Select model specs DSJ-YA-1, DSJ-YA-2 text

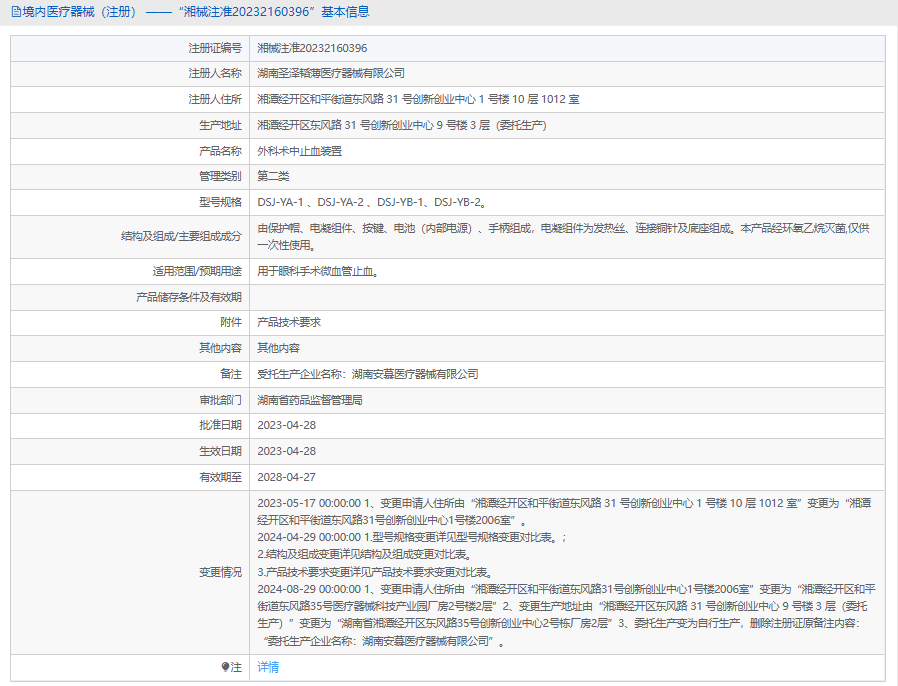(x=372, y=202)
